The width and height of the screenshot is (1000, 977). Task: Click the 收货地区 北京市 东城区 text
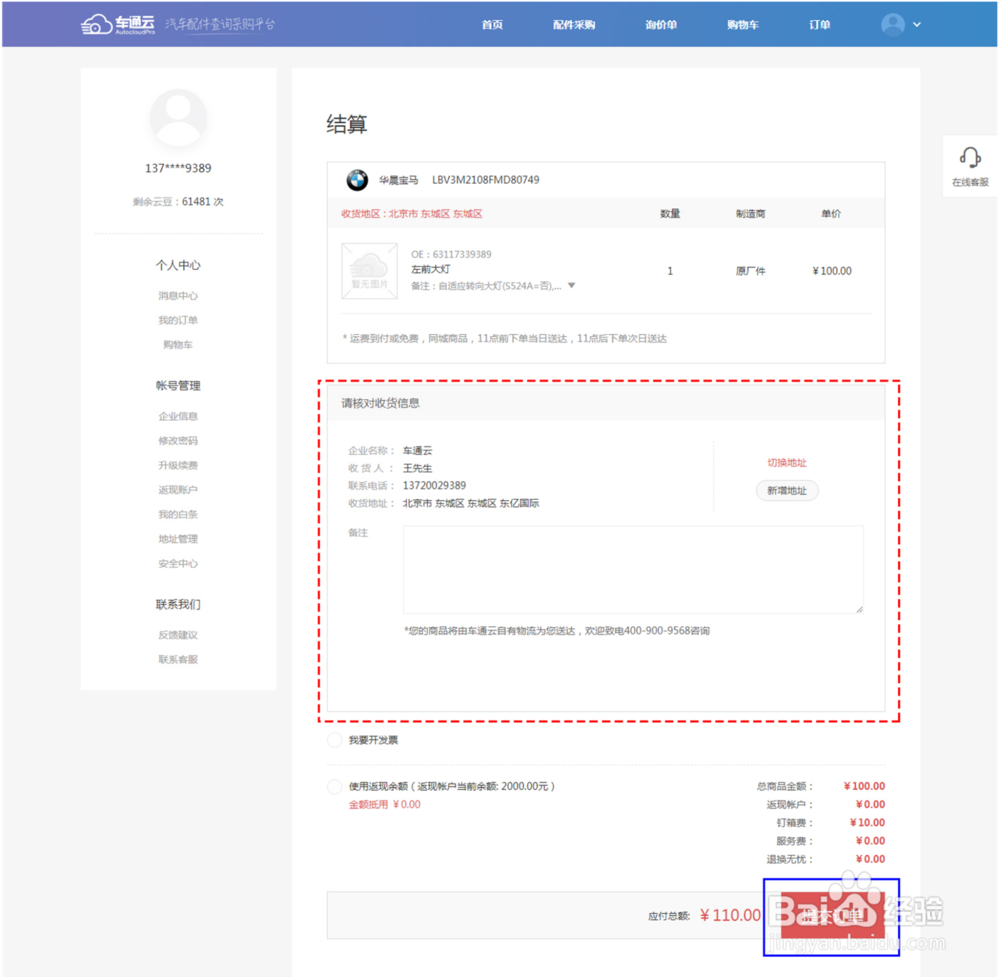(411, 214)
